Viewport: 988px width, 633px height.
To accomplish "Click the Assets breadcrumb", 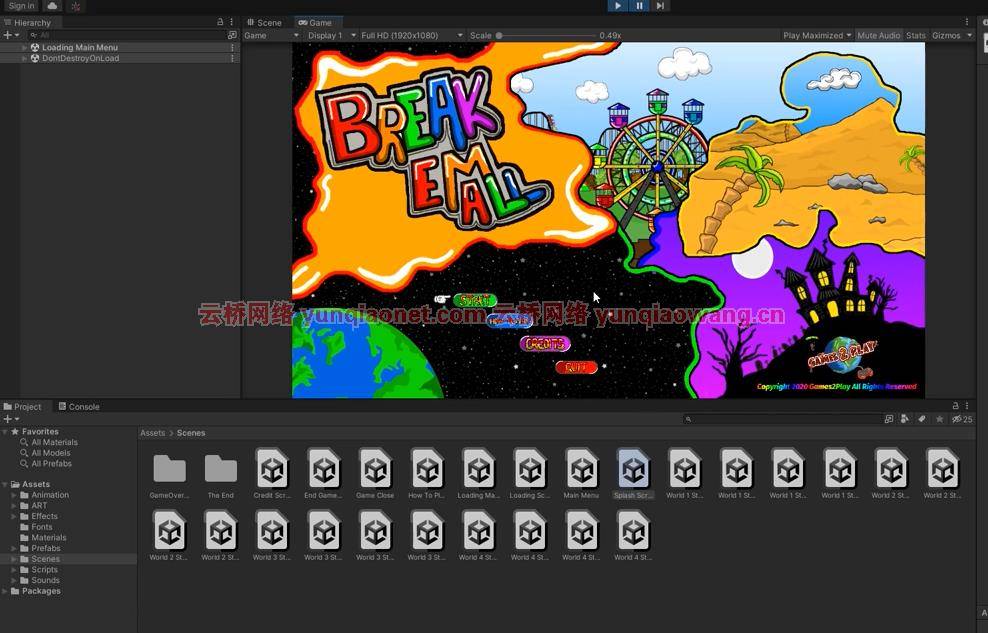I will tap(152, 433).
